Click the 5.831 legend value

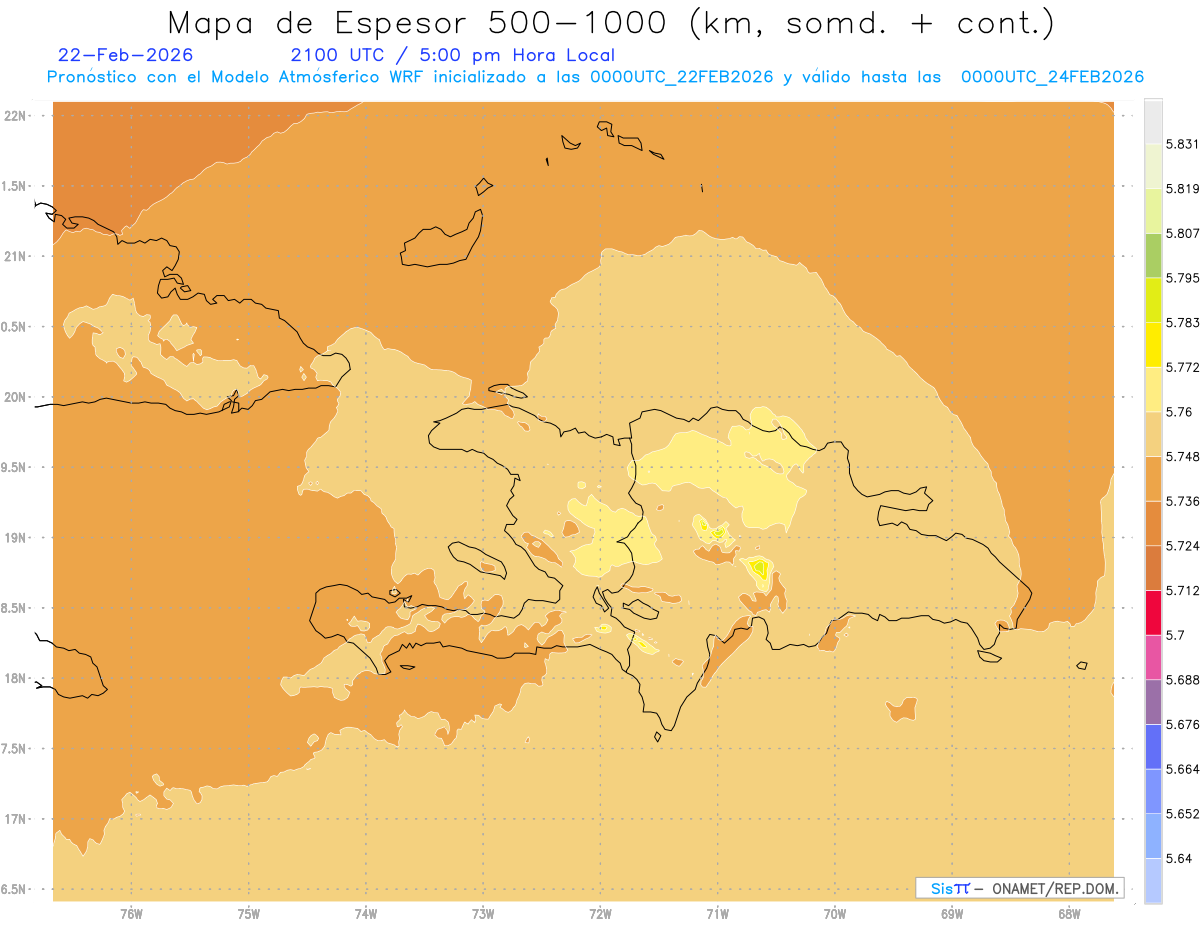click(x=1183, y=144)
